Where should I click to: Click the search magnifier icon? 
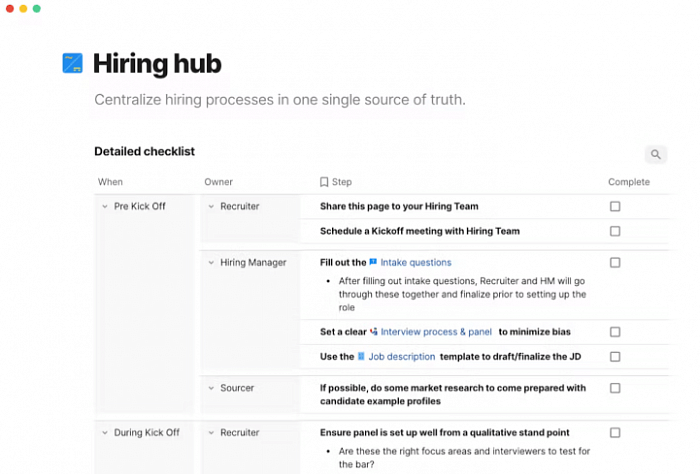pyautogui.click(x=655, y=154)
